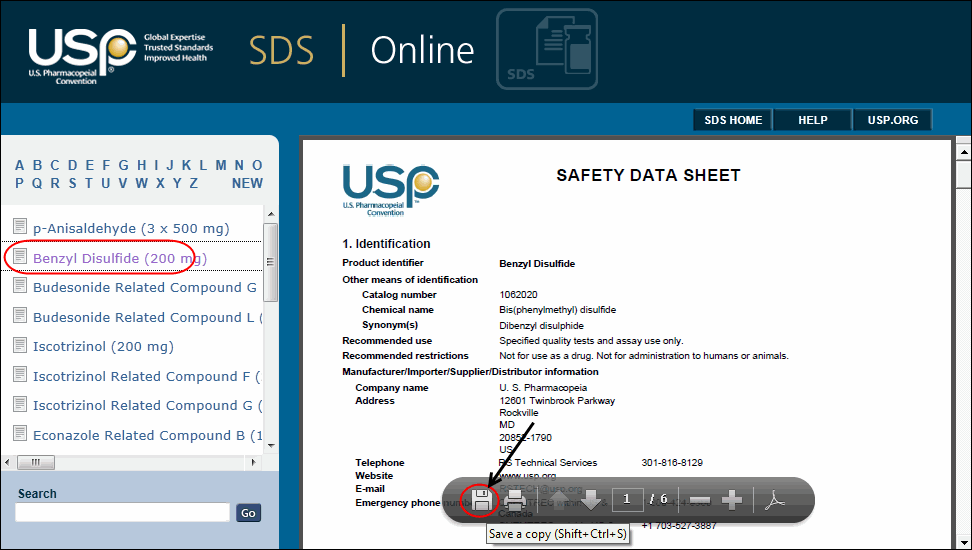Go to previous page with up arrow

(x=560, y=500)
